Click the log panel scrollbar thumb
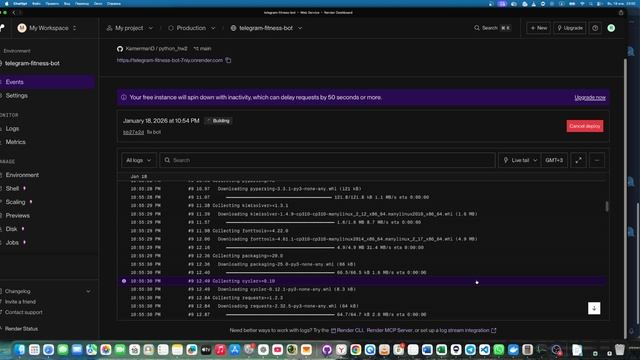Viewport: 640px width, 360px height. point(607,207)
